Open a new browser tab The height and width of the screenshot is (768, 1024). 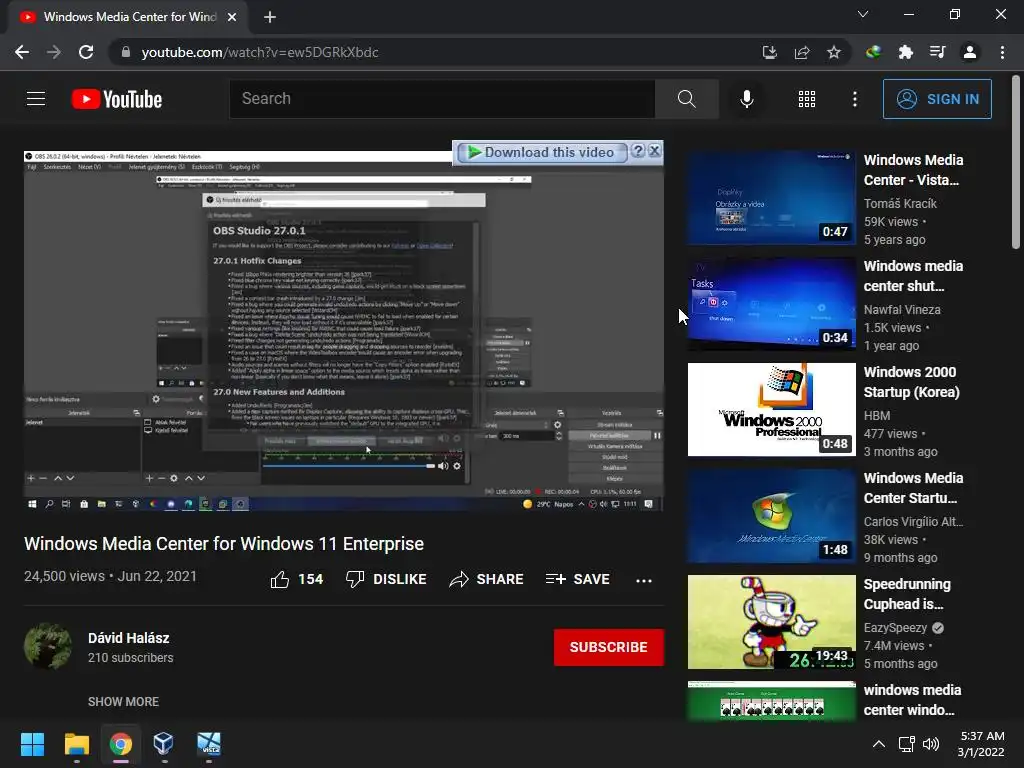pyautogui.click(x=270, y=17)
